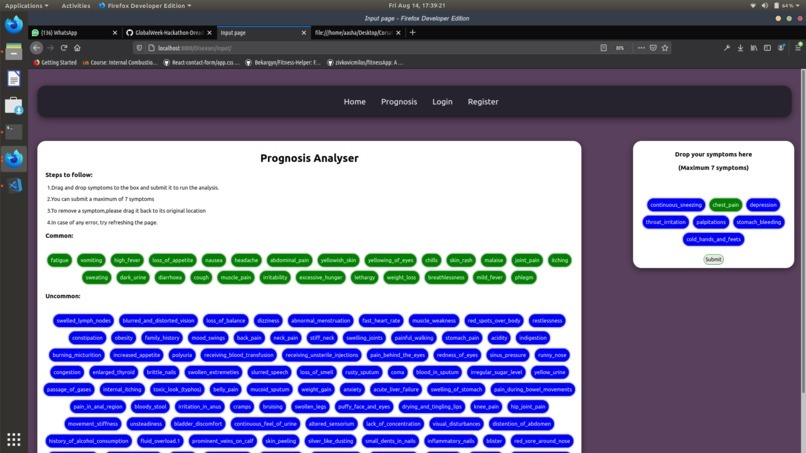Click the browser Back arrow button
The height and width of the screenshot is (453, 806).
coord(36,48)
